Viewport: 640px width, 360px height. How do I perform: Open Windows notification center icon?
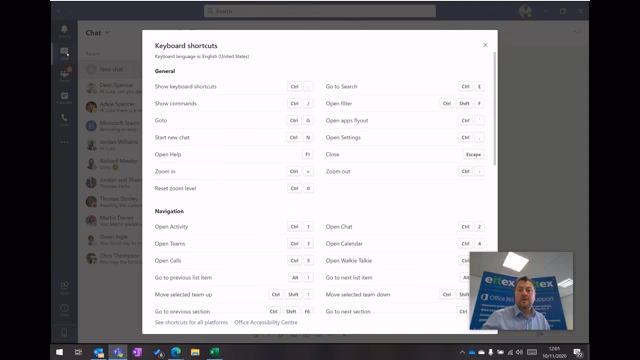578,352
